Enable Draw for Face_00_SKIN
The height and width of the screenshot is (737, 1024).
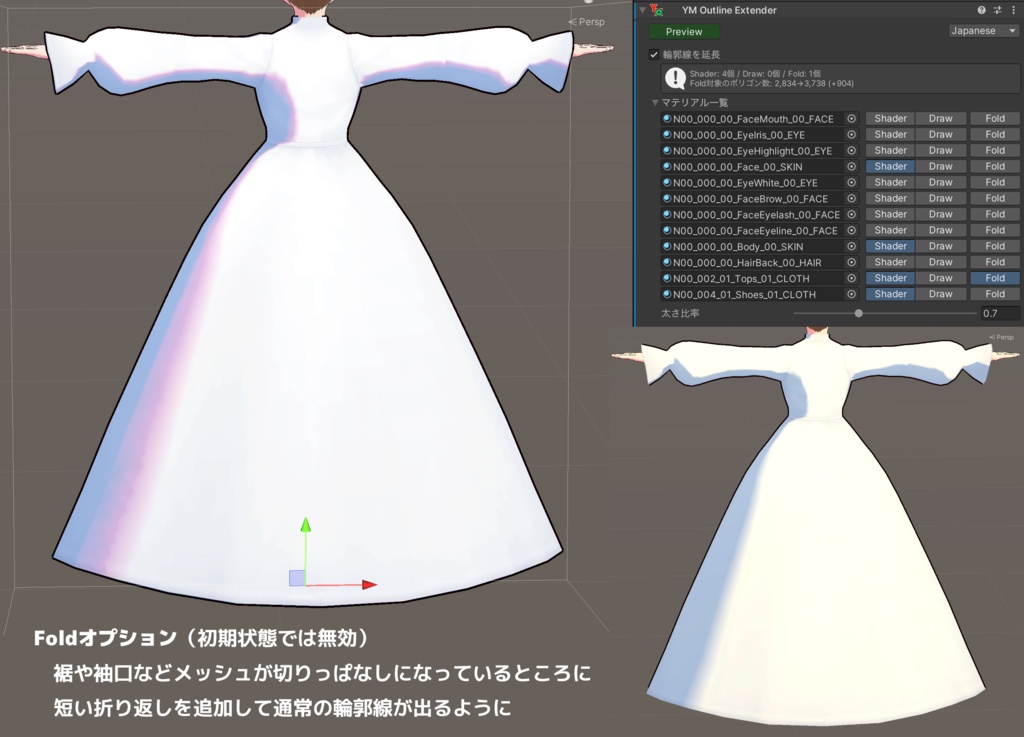(x=940, y=166)
